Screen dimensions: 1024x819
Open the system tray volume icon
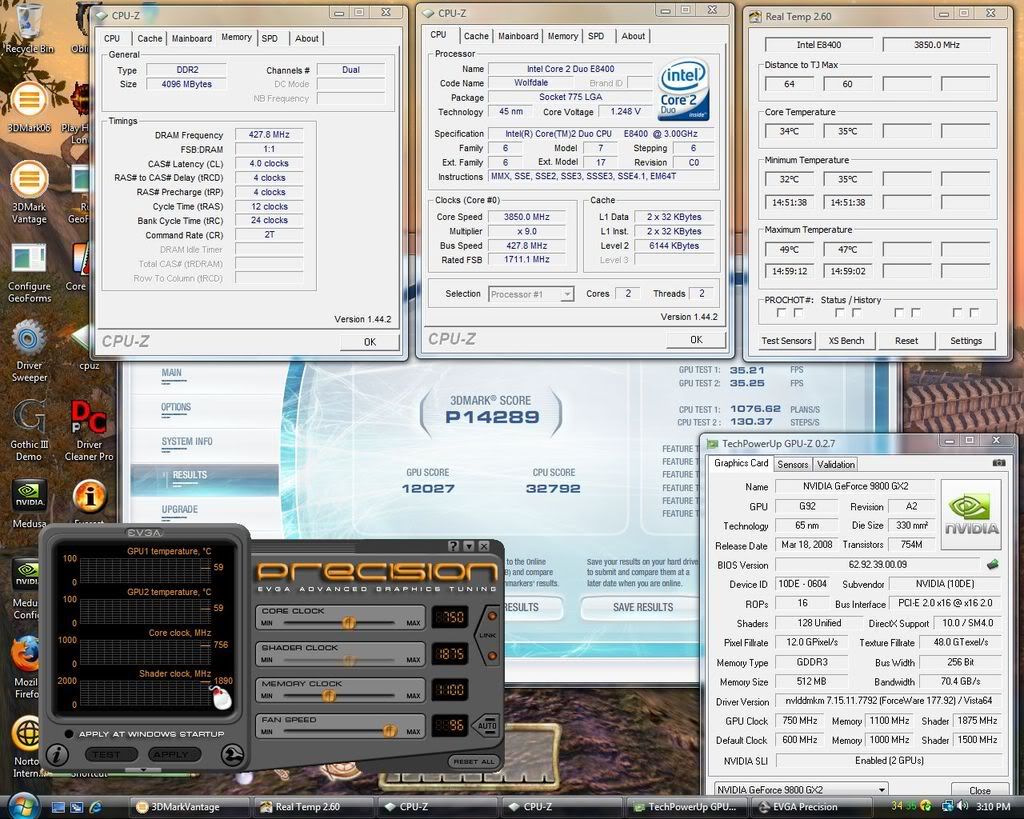[963, 807]
